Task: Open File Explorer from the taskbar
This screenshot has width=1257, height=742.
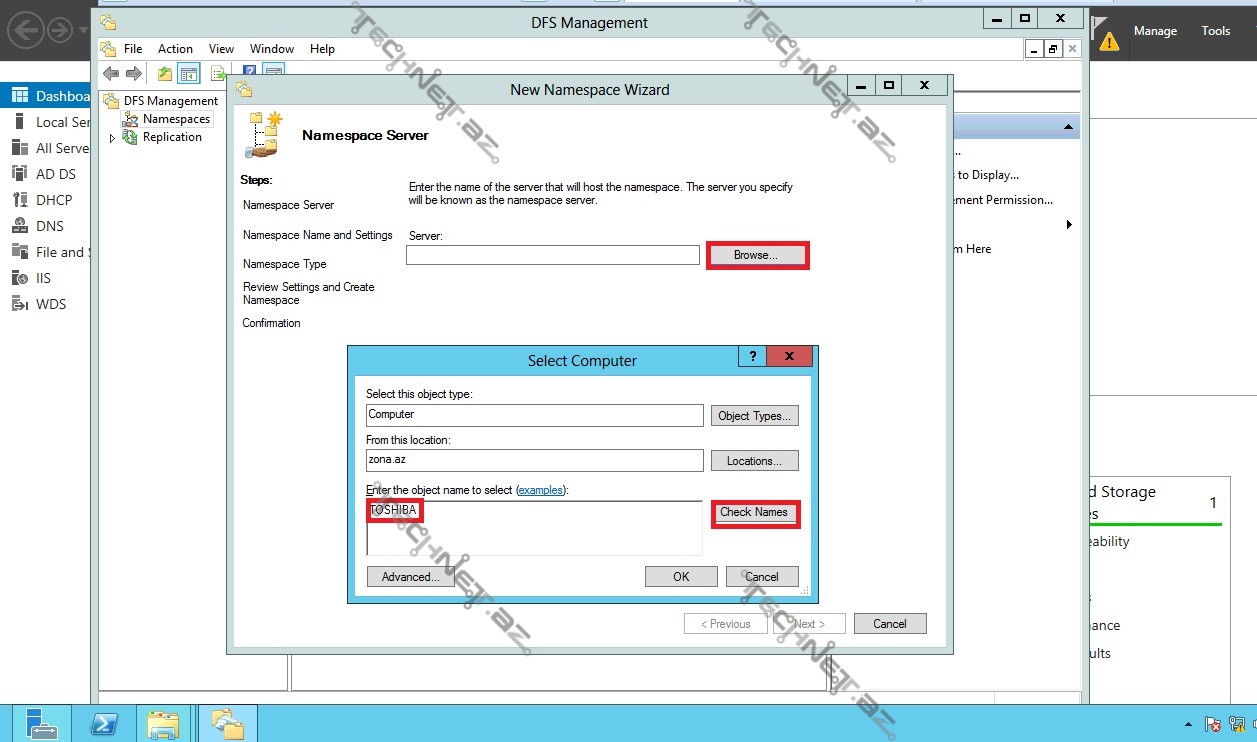Action: [163, 723]
